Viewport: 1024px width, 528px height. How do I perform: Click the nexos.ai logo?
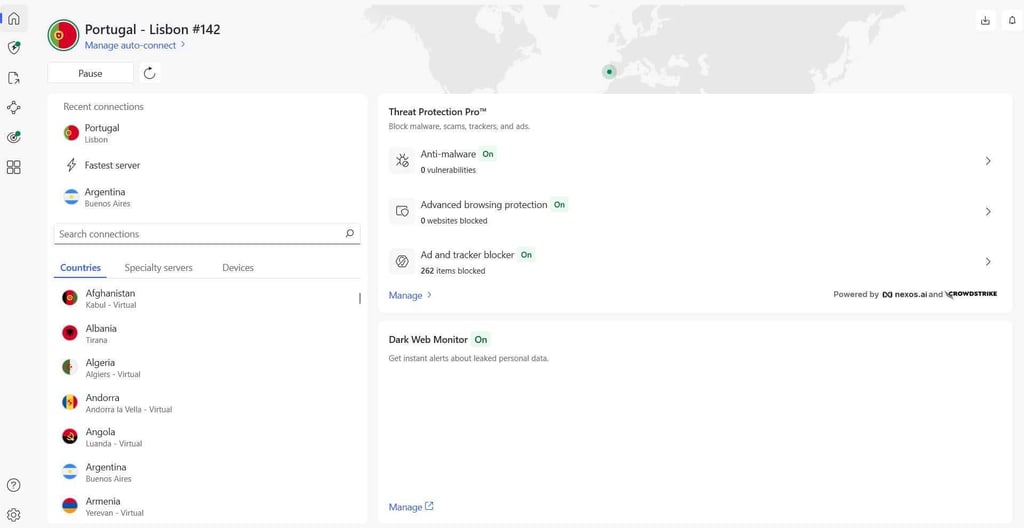[904, 295]
